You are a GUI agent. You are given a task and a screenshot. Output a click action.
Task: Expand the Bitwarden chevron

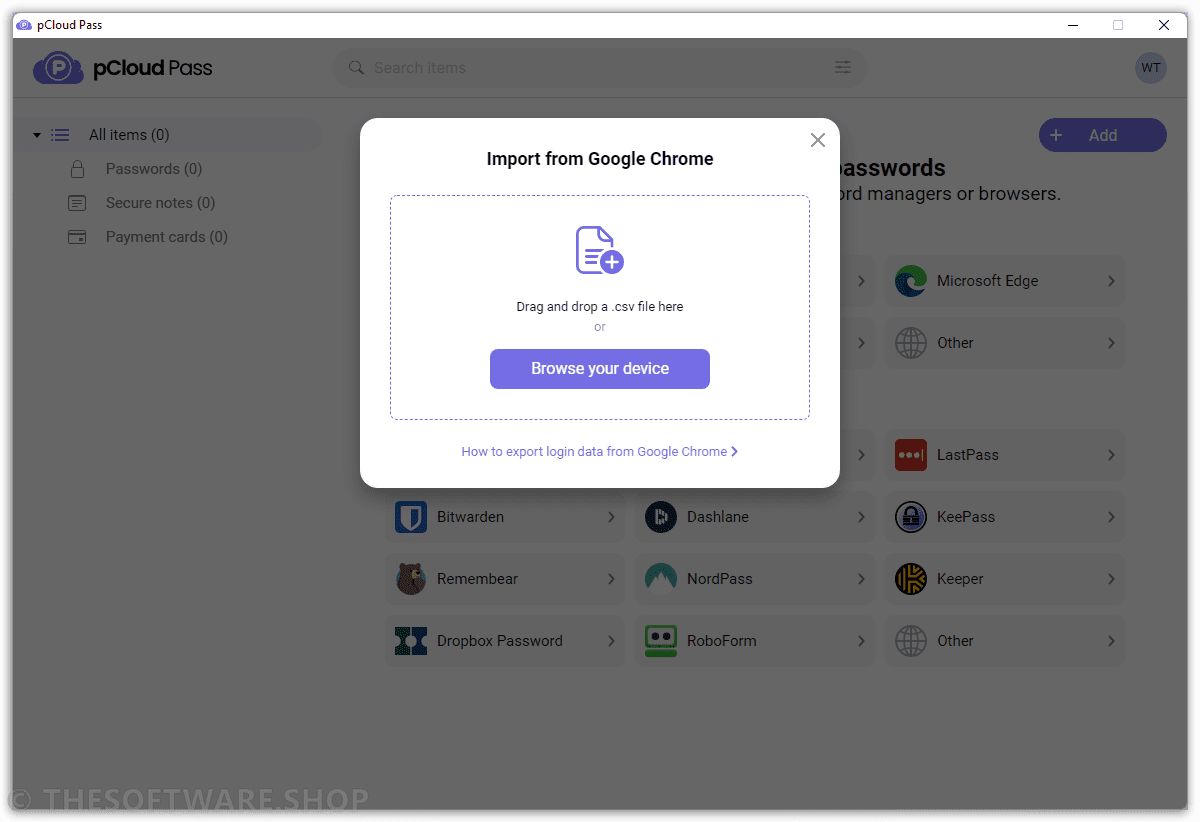(x=611, y=517)
